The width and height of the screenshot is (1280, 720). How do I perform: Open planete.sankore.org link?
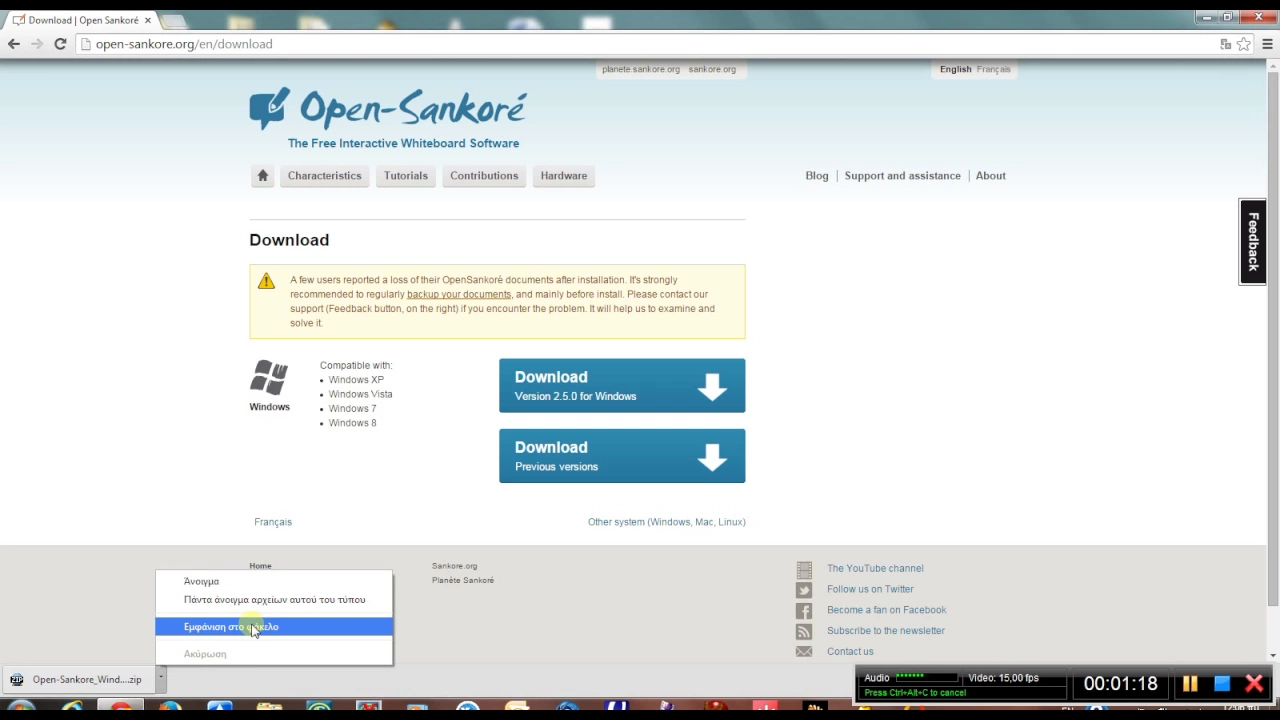pos(641,69)
